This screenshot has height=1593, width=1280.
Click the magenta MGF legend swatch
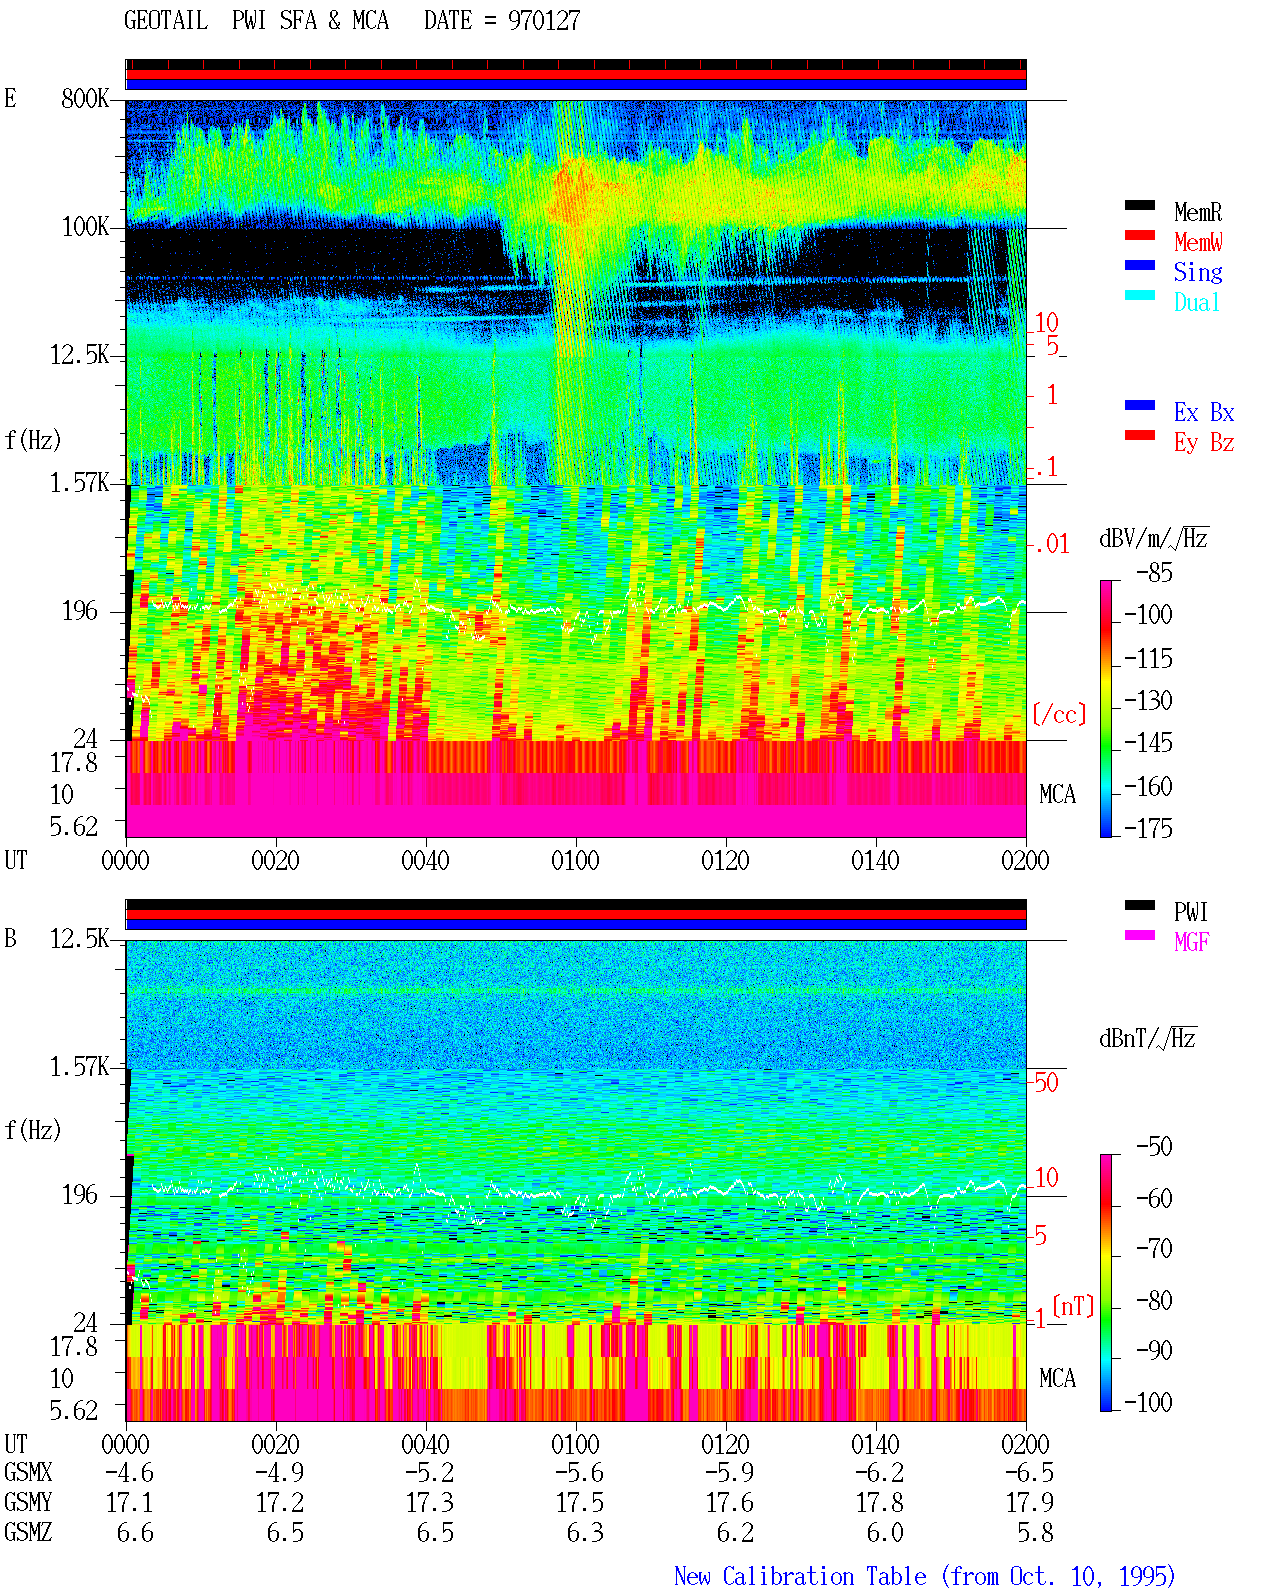[x=1139, y=935]
